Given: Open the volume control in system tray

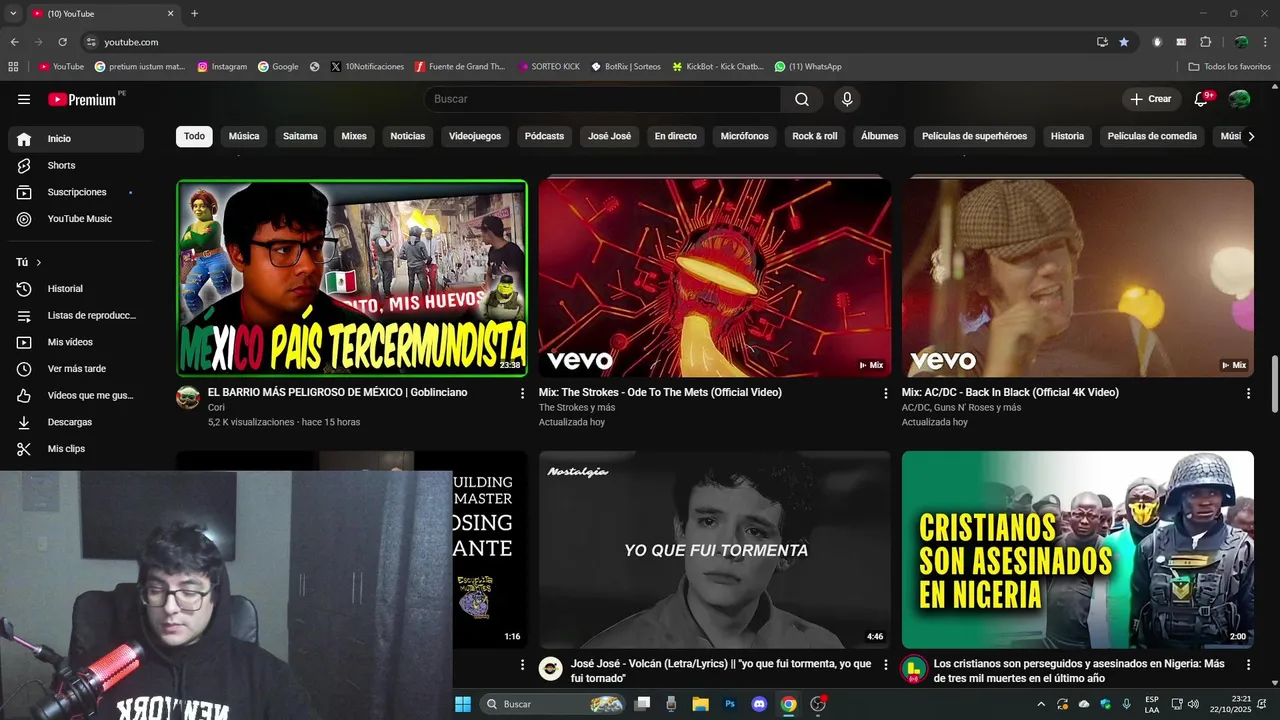Looking at the screenshot, I should 1193,704.
